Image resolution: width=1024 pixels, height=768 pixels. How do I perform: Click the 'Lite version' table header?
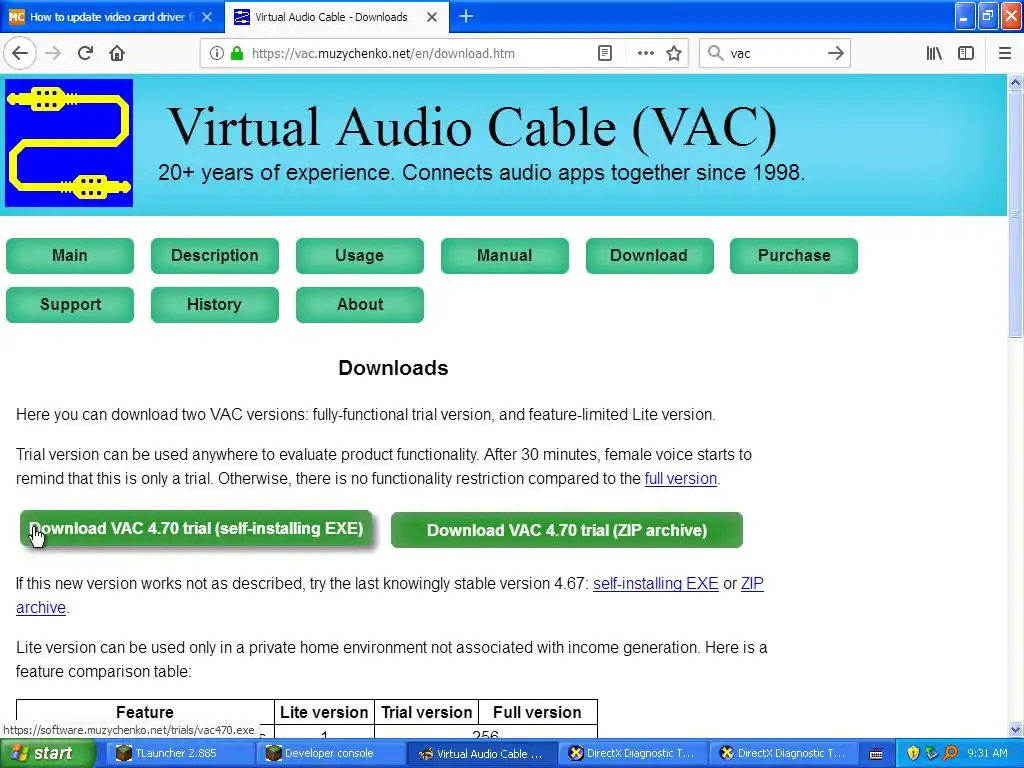(324, 712)
